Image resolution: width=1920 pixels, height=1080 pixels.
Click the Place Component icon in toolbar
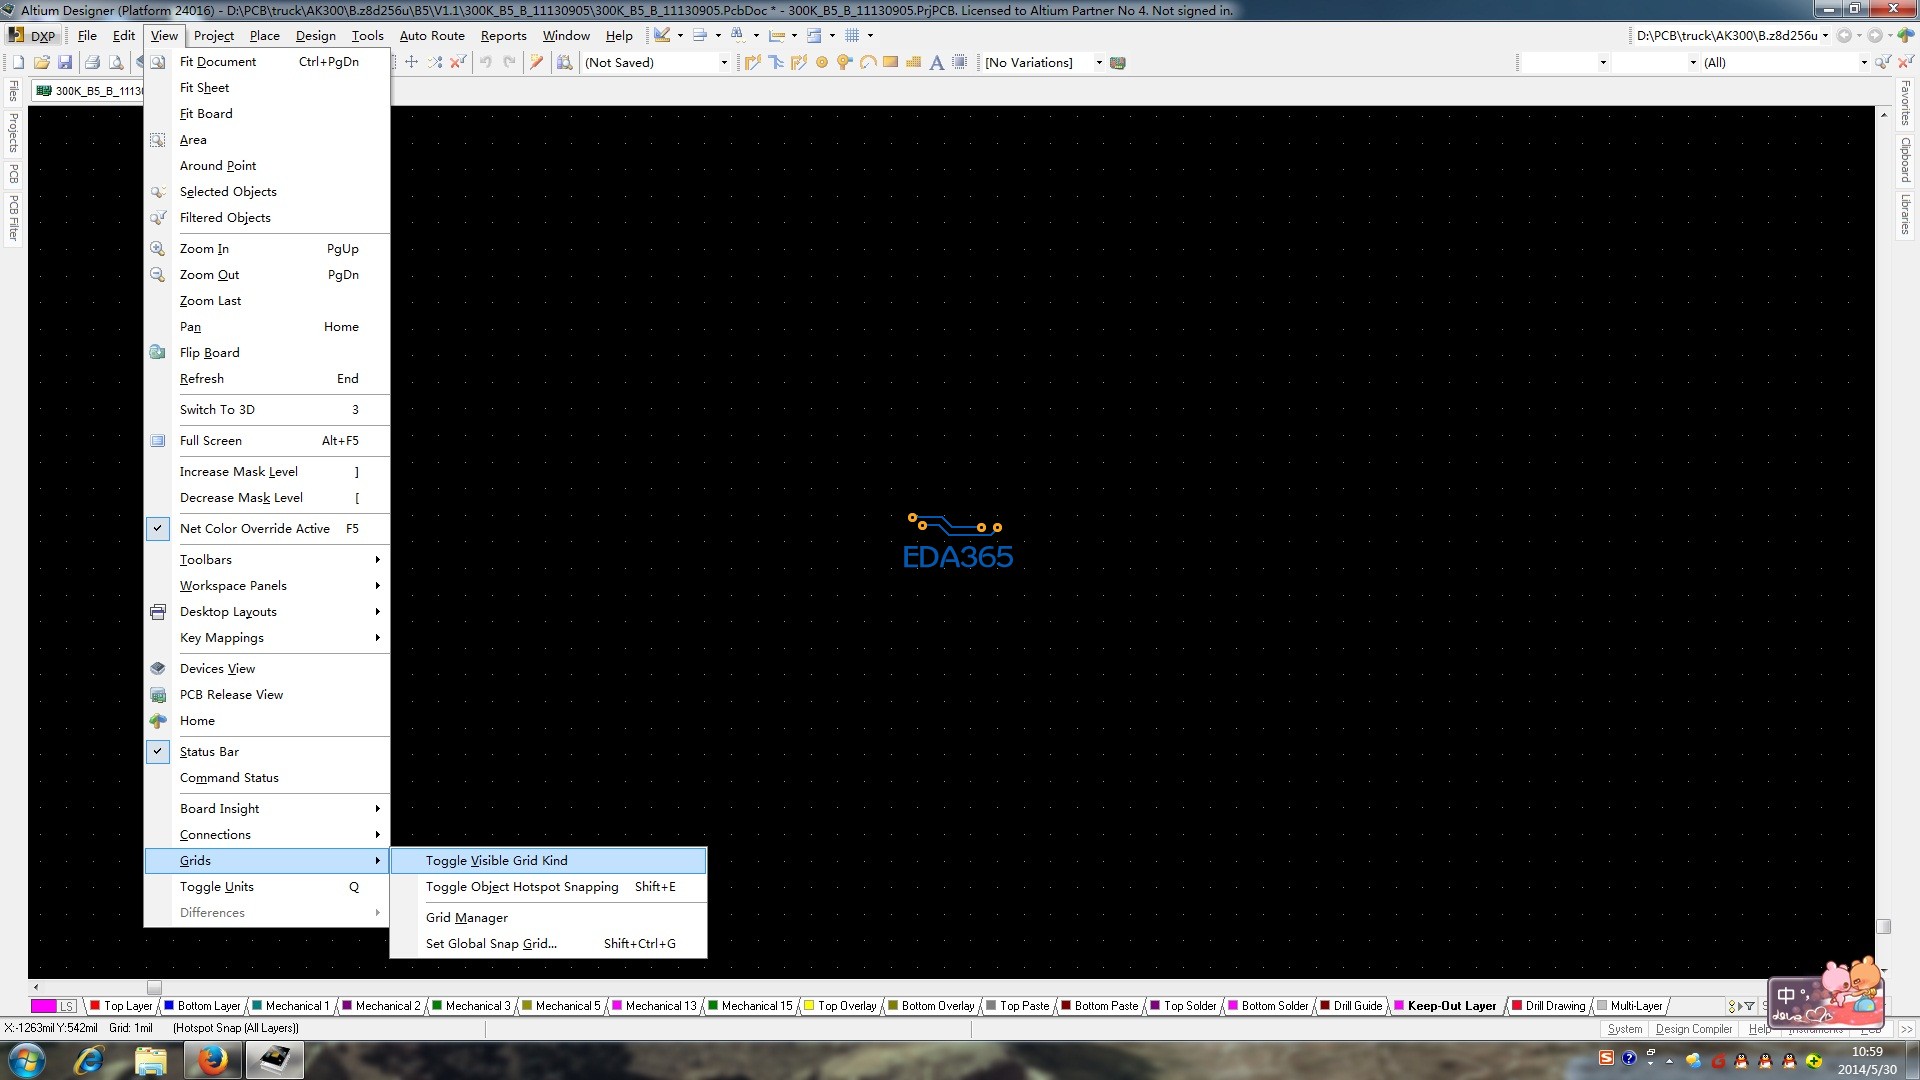(959, 62)
